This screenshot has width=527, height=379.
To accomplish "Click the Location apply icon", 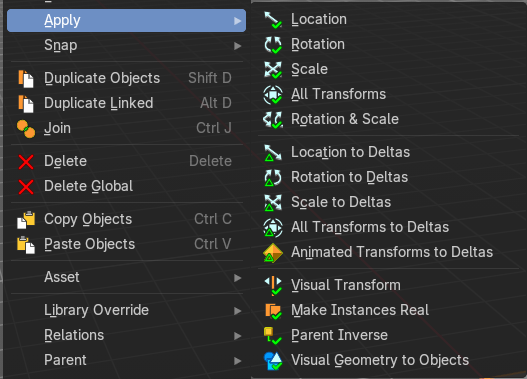I will pos(273,20).
